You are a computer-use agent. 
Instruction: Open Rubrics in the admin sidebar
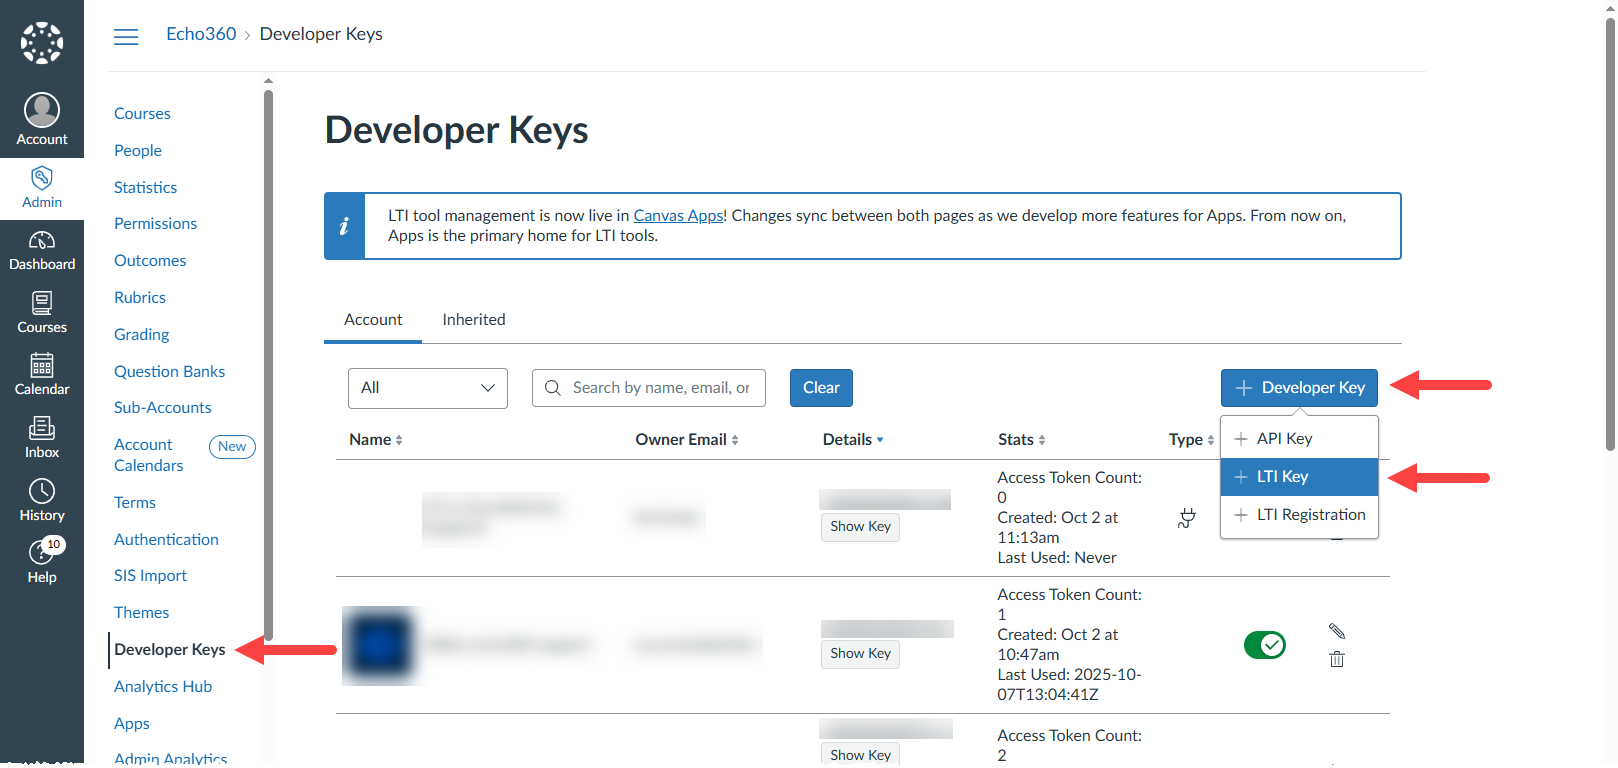(140, 298)
